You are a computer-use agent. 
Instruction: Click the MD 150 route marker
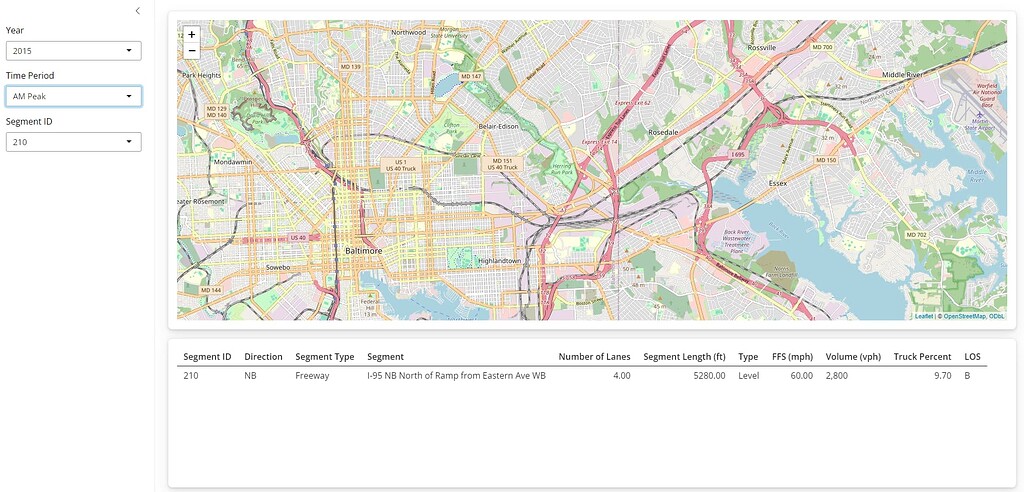click(825, 160)
